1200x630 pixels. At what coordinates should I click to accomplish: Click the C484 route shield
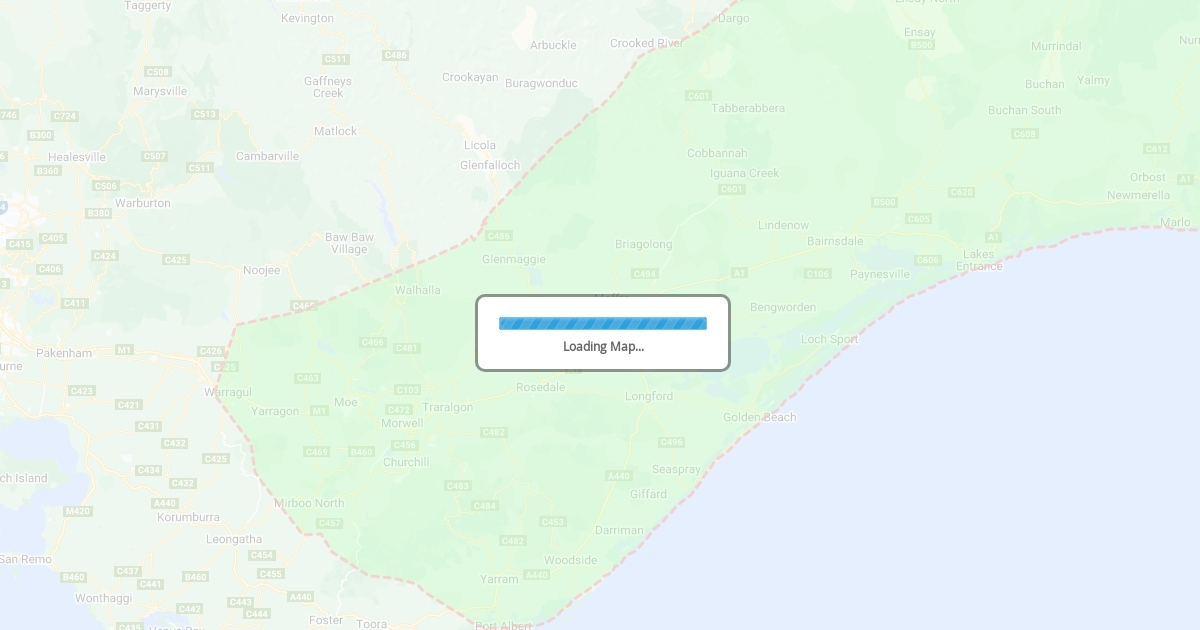pos(484,506)
